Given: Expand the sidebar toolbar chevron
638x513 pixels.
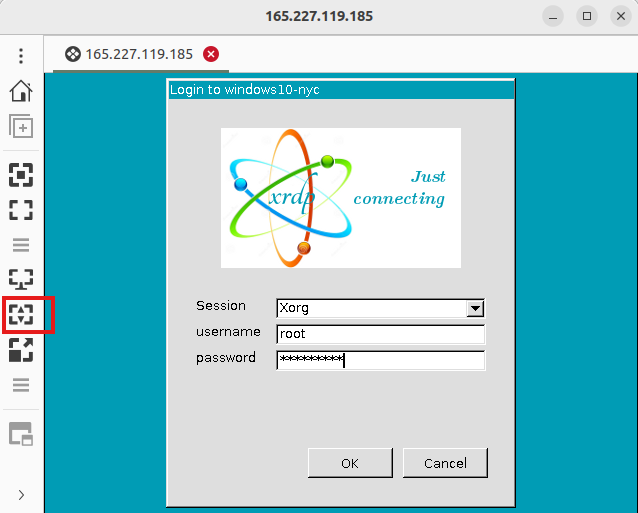Looking at the screenshot, I should tap(21, 495).
